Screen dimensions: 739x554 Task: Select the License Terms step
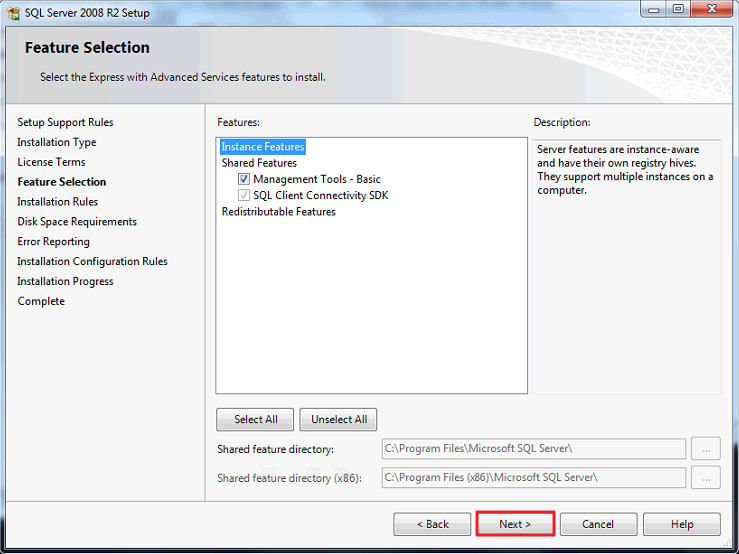(x=51, y=162)
